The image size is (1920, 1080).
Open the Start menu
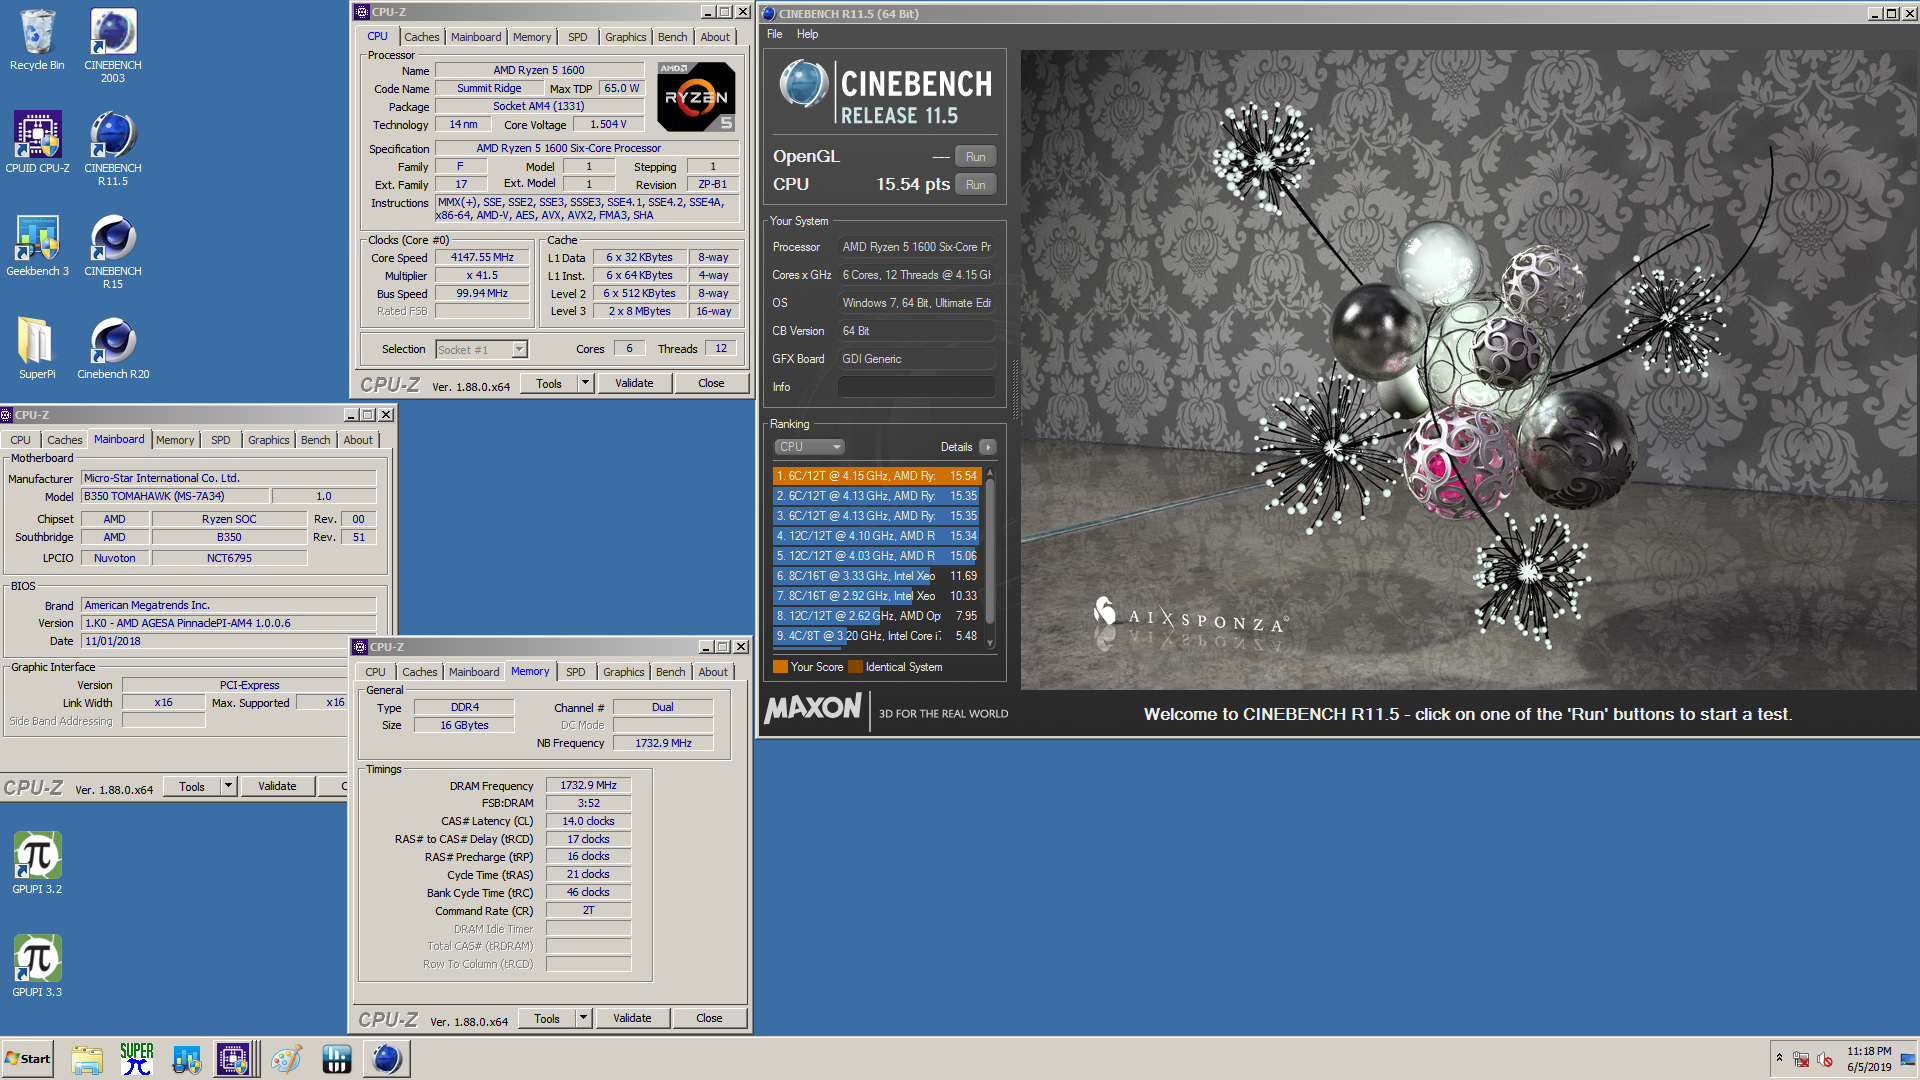tap(28, 1059)
